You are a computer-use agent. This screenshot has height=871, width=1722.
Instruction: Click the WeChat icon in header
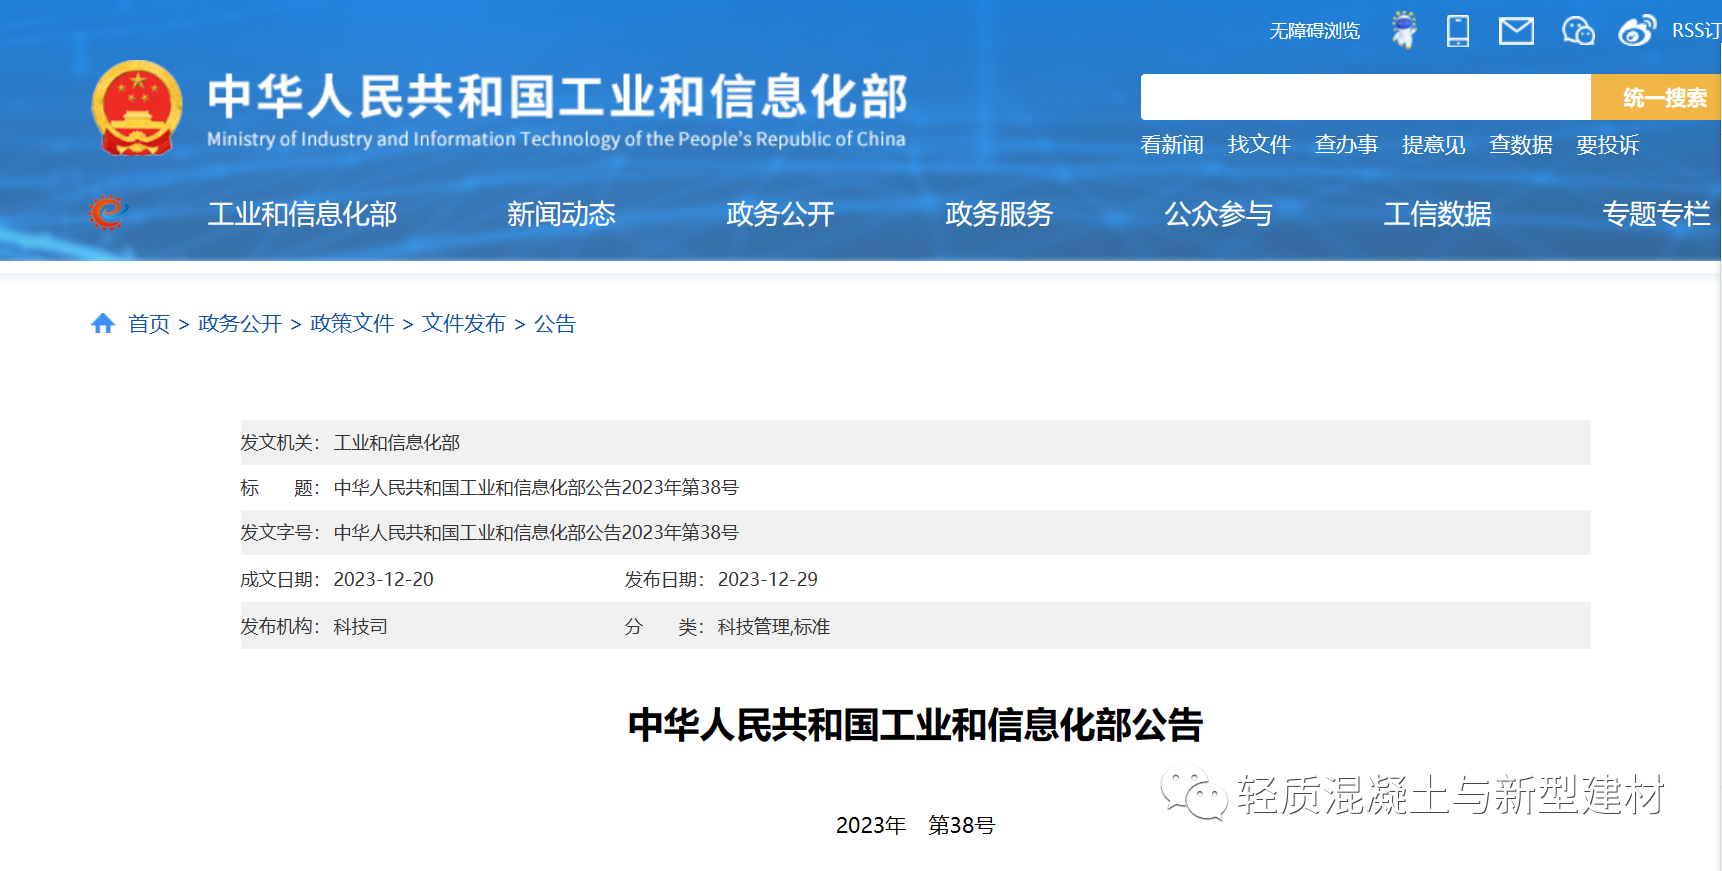click(1577, 31)
